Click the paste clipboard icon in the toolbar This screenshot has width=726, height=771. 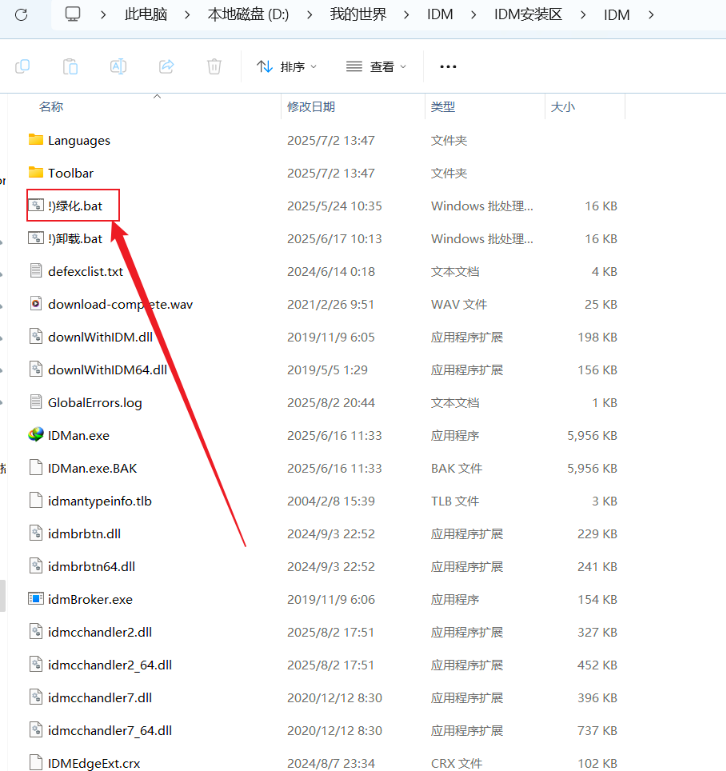pos(70,66)
